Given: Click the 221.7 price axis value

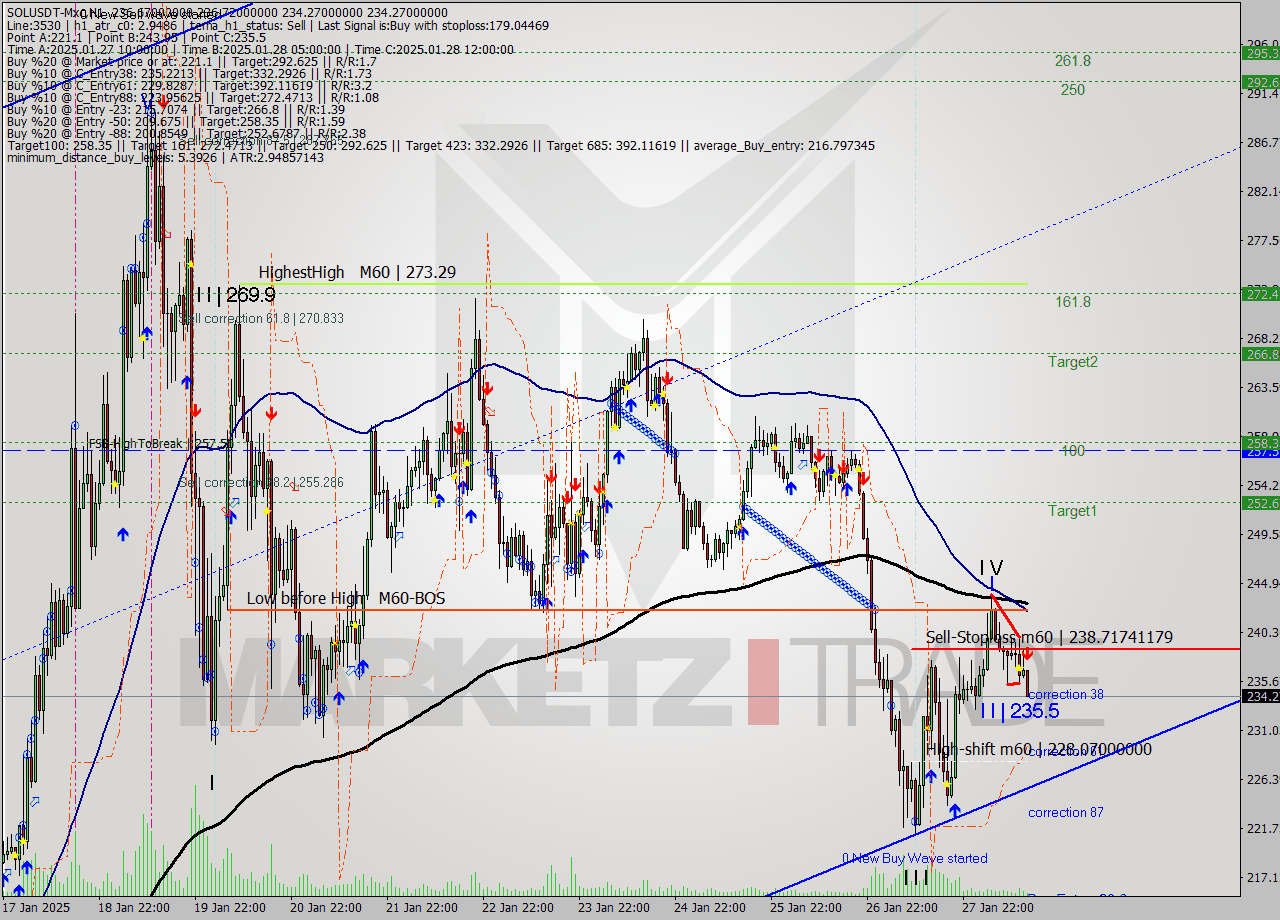Looking at the screenshot, I should 1262,828.
